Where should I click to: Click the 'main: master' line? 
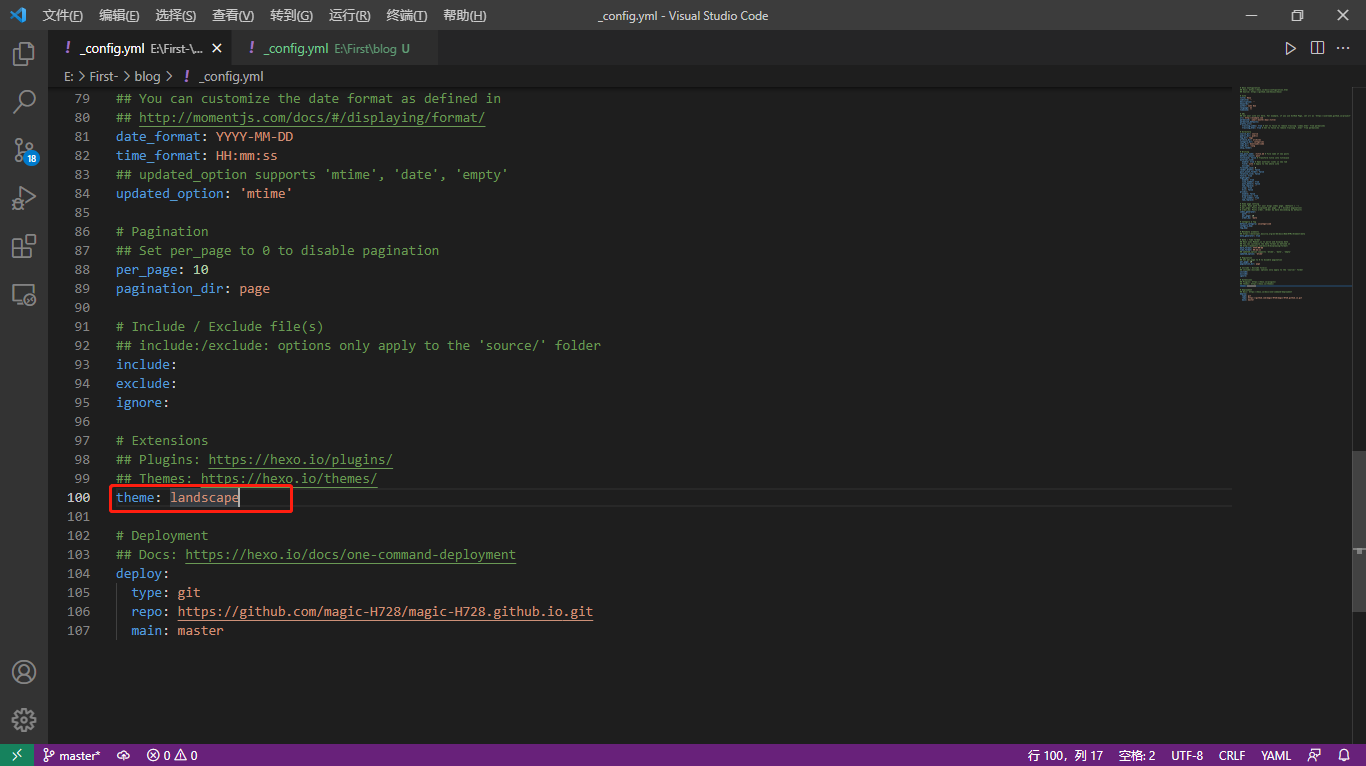177,631
